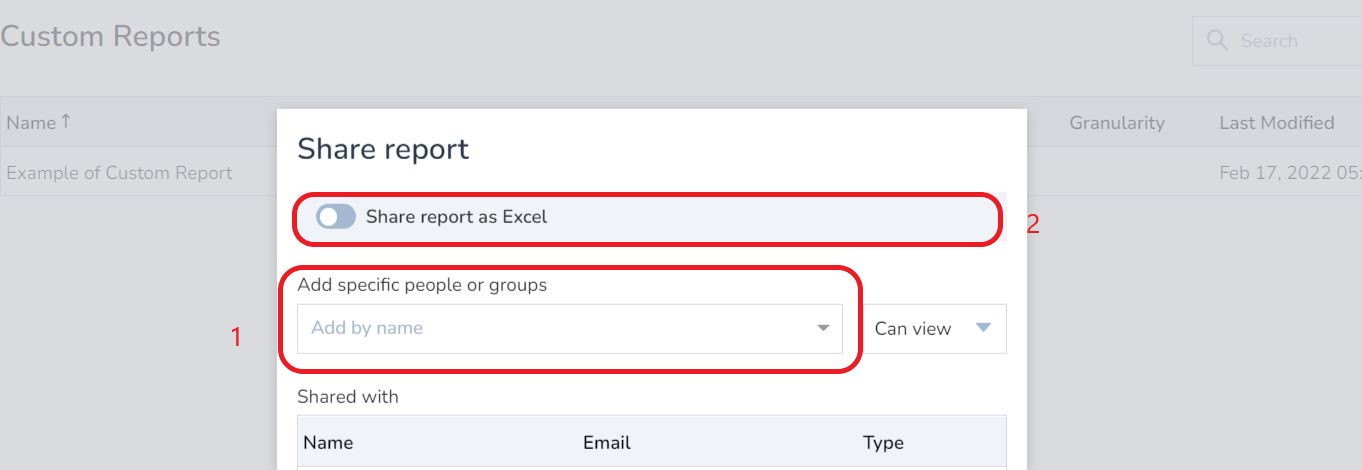Click the Add specific people or groups label

pos(422,285)
